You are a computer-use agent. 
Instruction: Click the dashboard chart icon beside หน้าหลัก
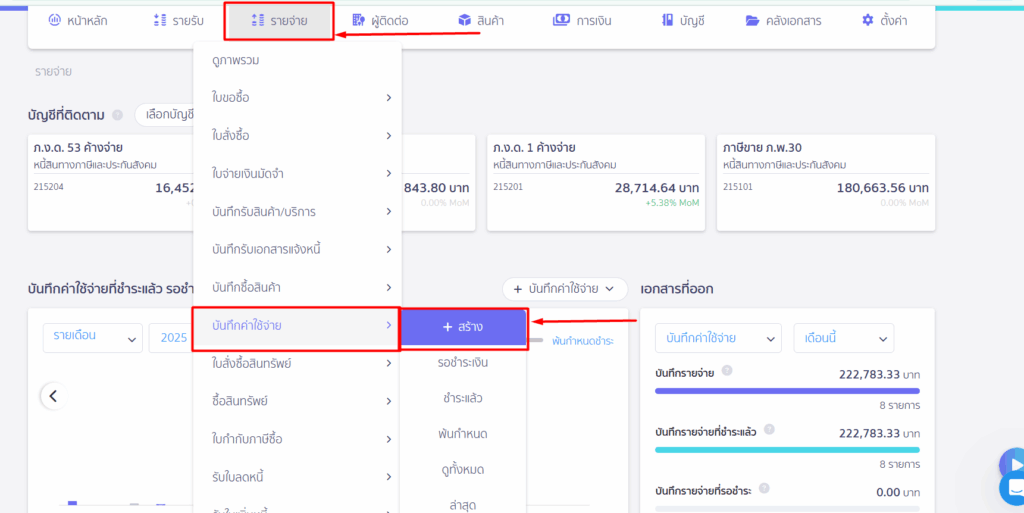[x=55, y=20]
